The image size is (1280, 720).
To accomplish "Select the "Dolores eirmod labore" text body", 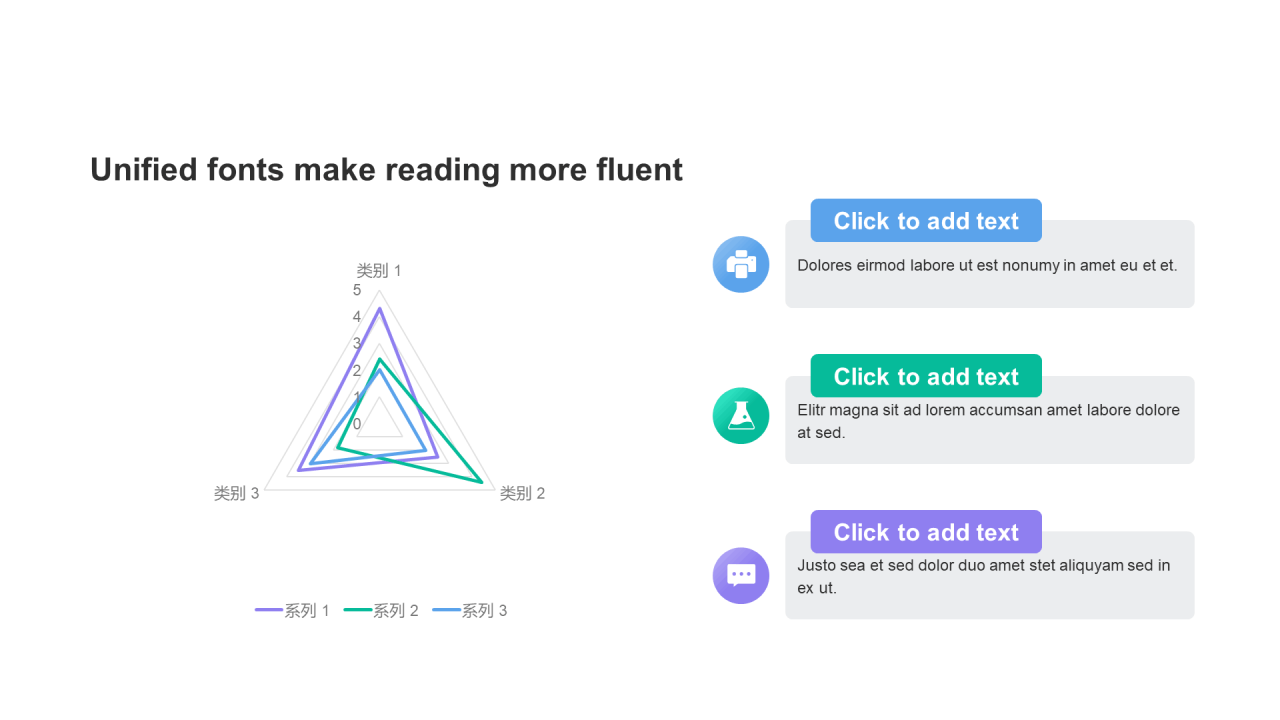I will click(x=987, y=266).
